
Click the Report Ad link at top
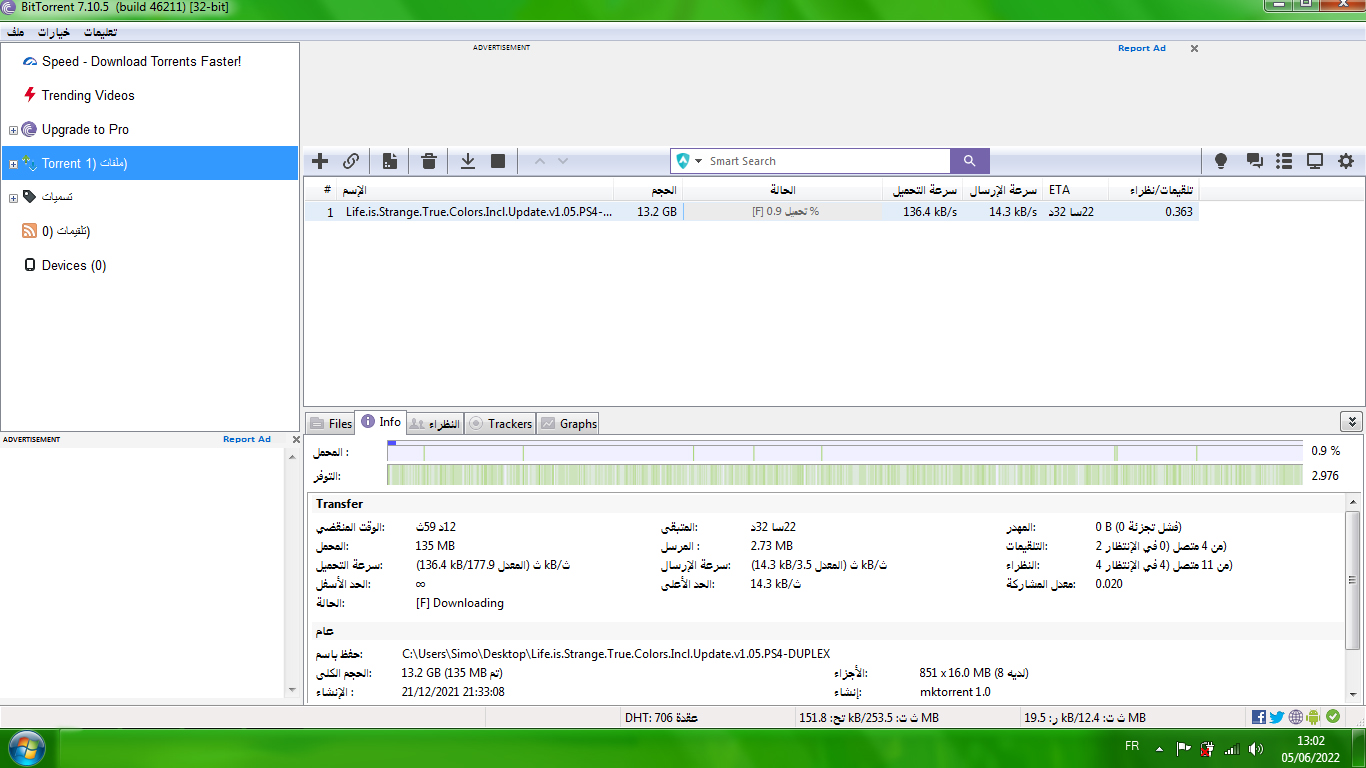[1141, 48]
